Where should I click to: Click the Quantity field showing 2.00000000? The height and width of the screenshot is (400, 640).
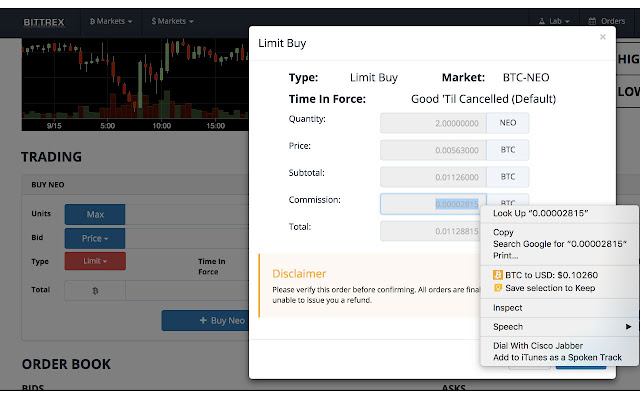tap(433, 123)
